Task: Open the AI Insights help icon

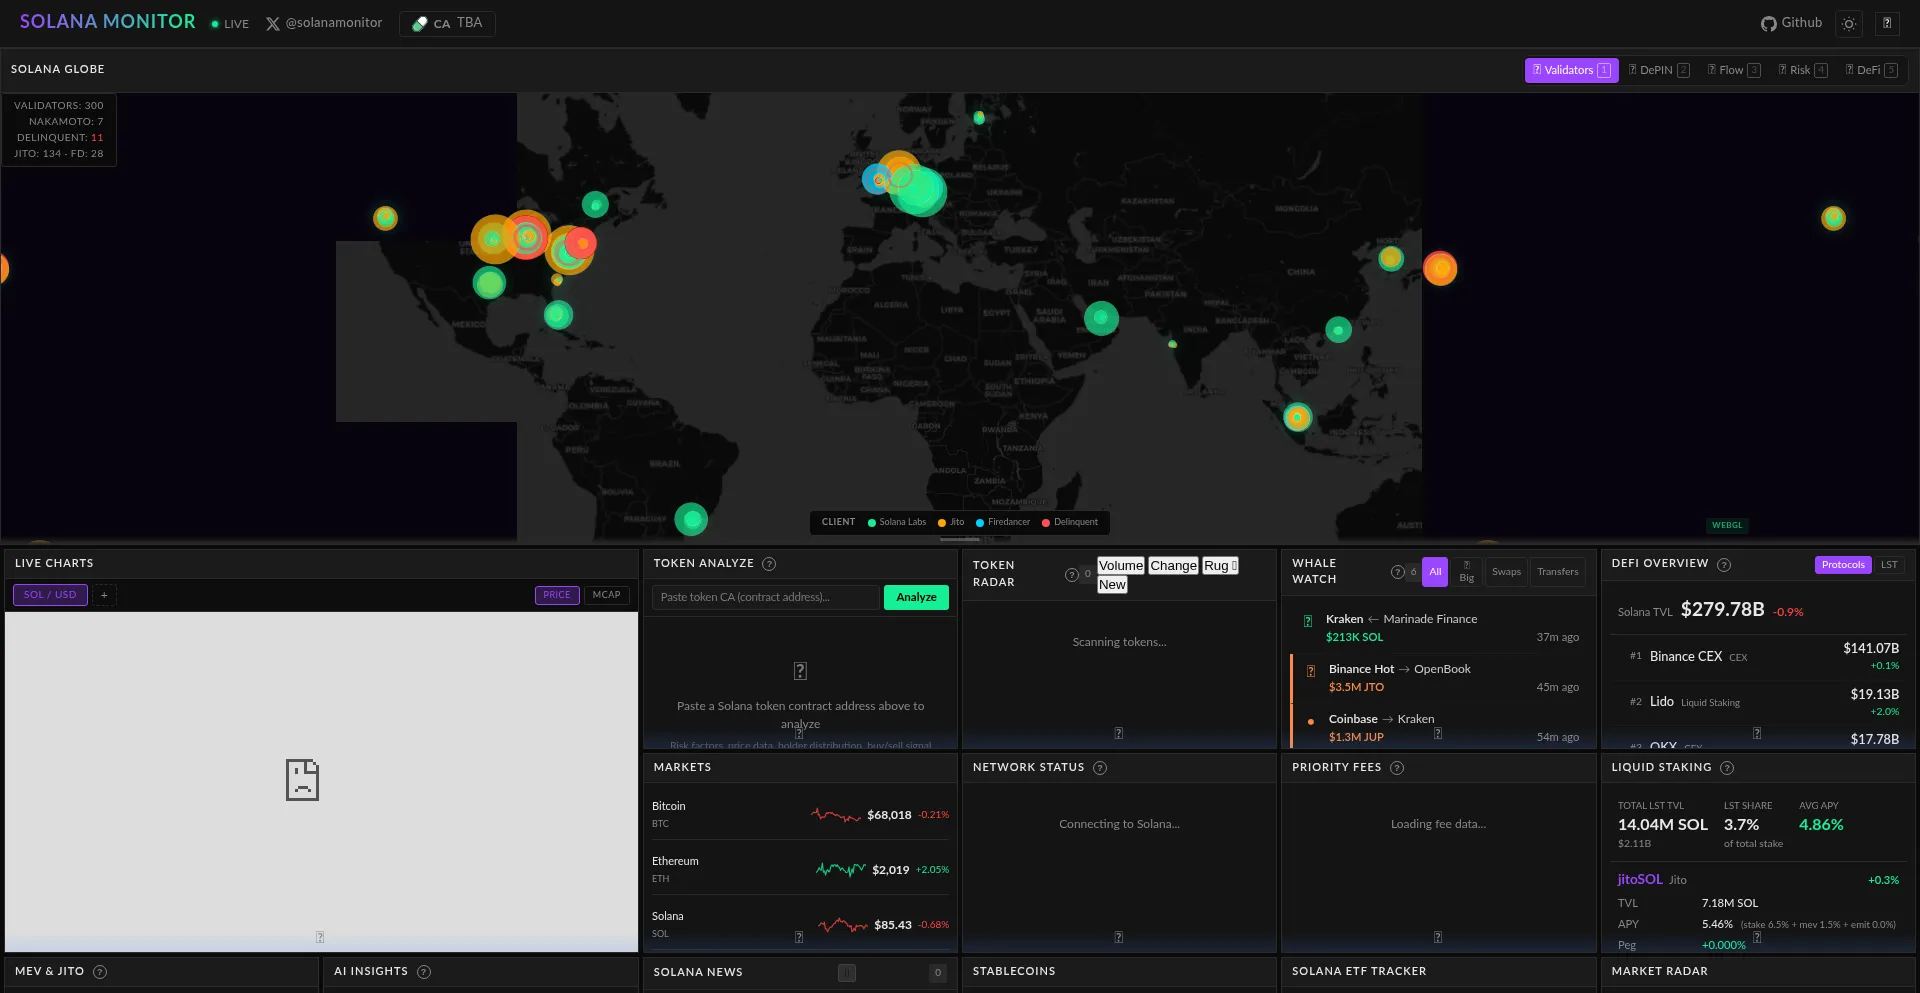Action: pos(424,972)
